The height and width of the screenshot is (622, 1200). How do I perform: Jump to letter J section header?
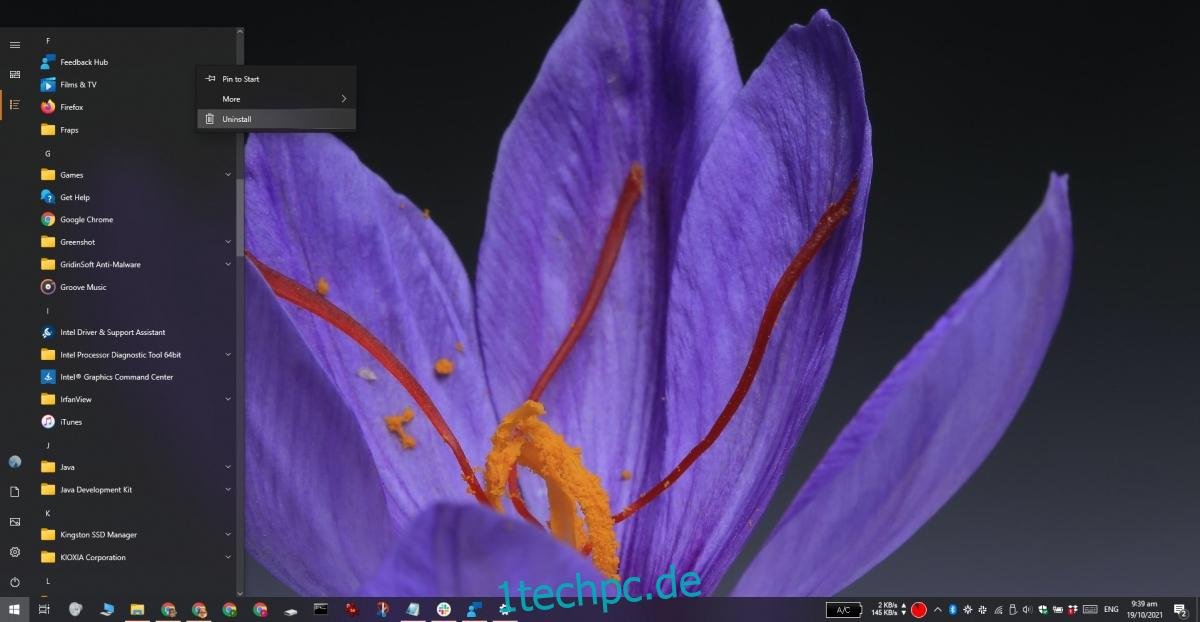[48, 445]
